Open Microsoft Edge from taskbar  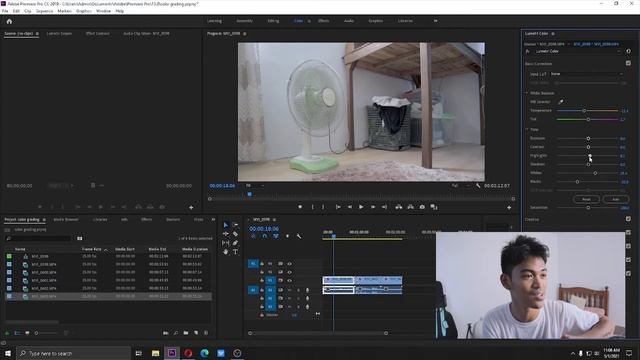tap(204, 353)
